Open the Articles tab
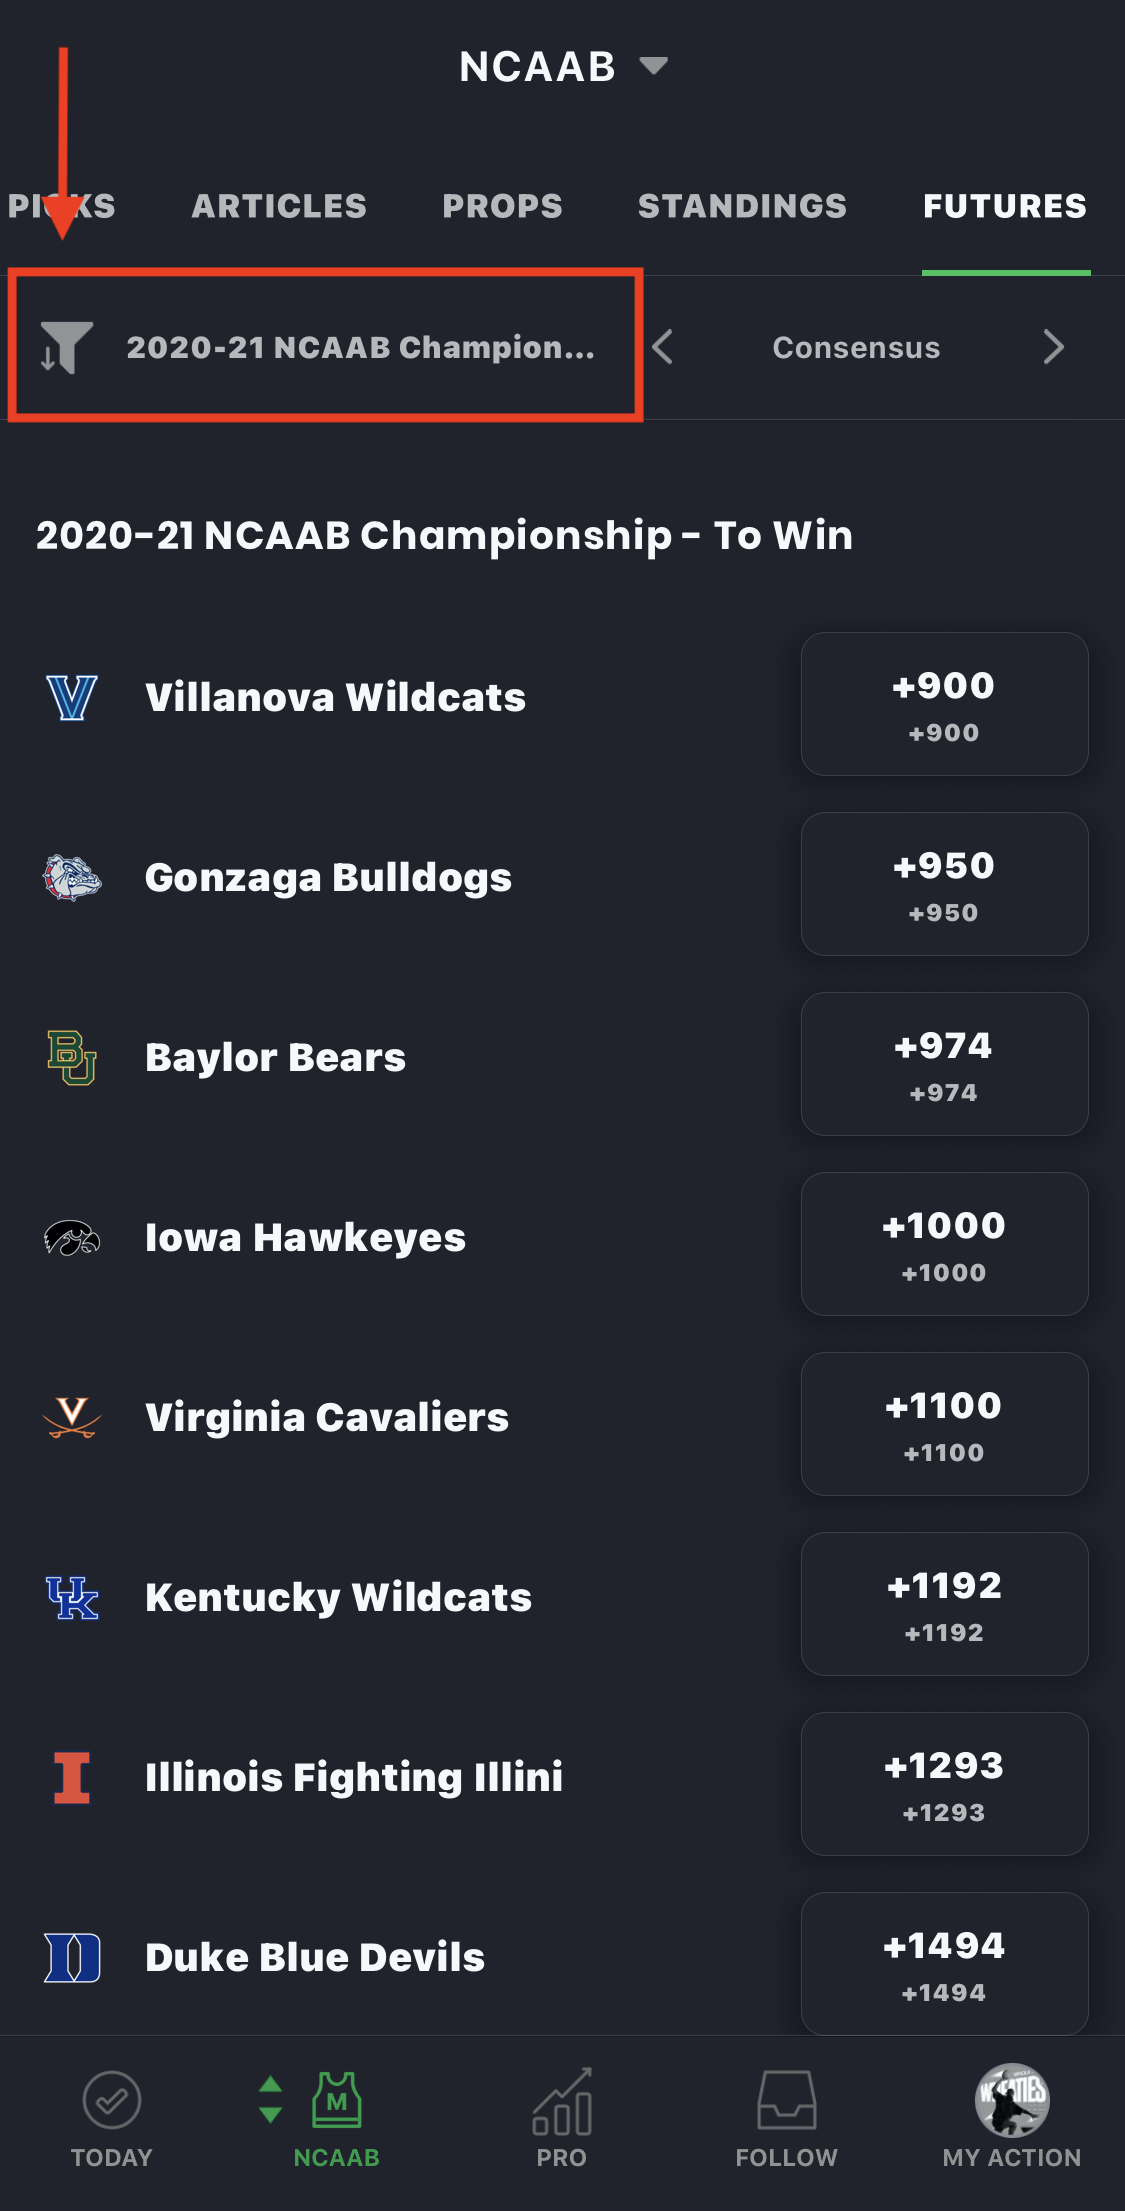The width and height of the screenshot is (1125, 2211). click(x=279, y=206)
